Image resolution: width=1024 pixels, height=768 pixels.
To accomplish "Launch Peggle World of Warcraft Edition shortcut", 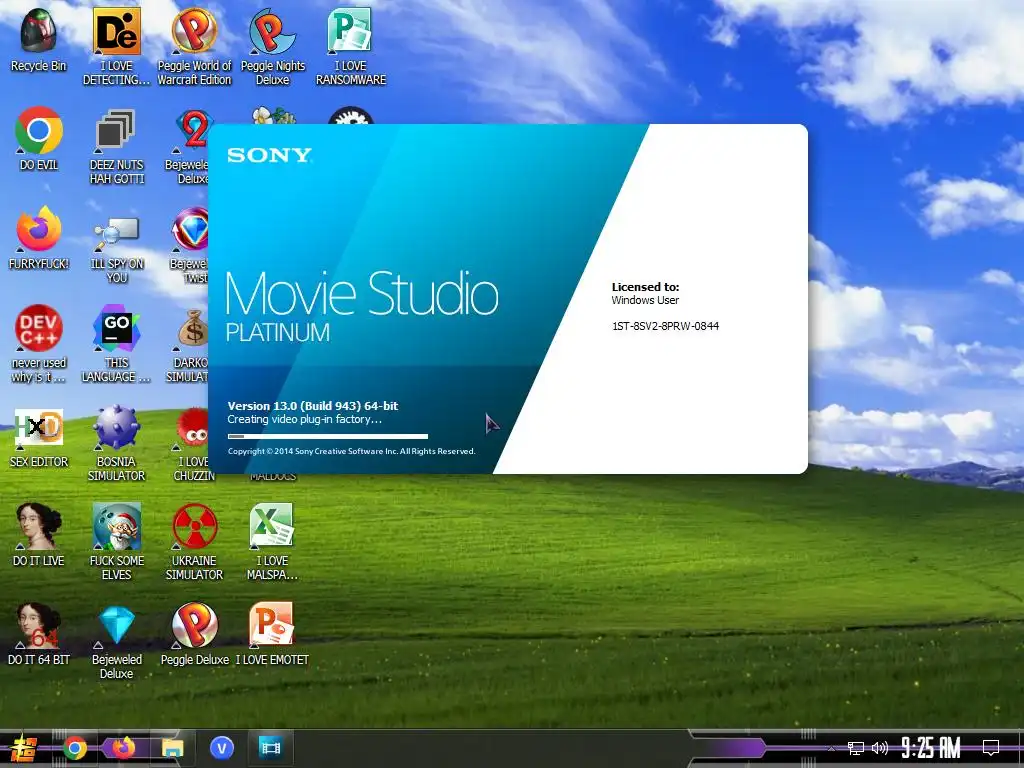I will click(x=195, y=46).
